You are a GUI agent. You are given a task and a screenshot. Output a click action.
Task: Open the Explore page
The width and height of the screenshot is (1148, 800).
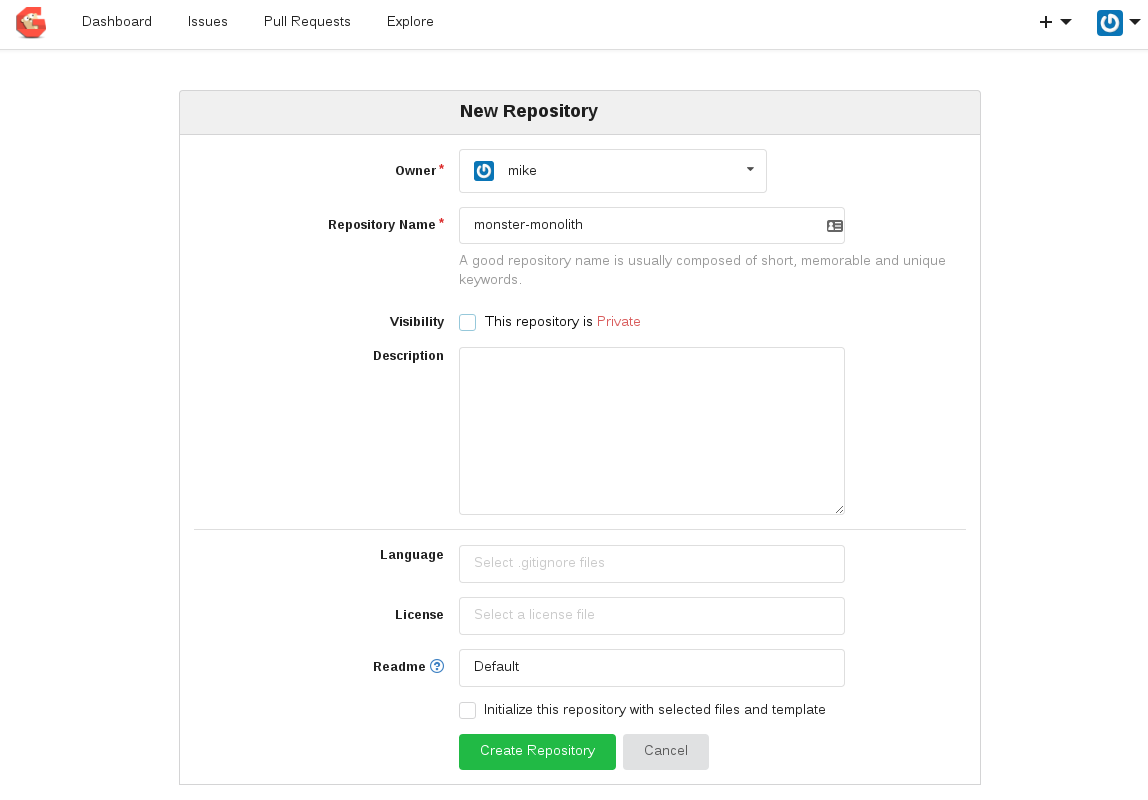click(x=410, y=22)
